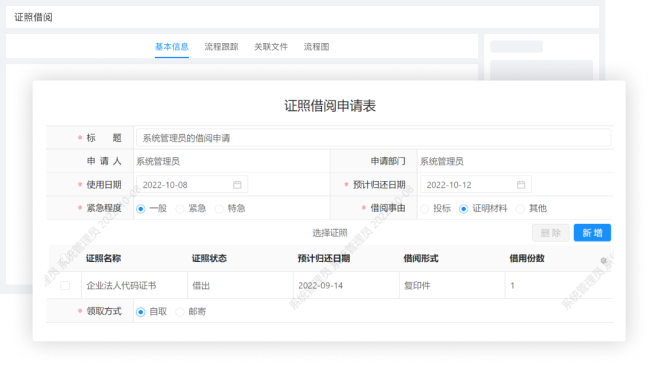
Task: Open the 预计归还日期 calendar icon
Action: (521, 185)
